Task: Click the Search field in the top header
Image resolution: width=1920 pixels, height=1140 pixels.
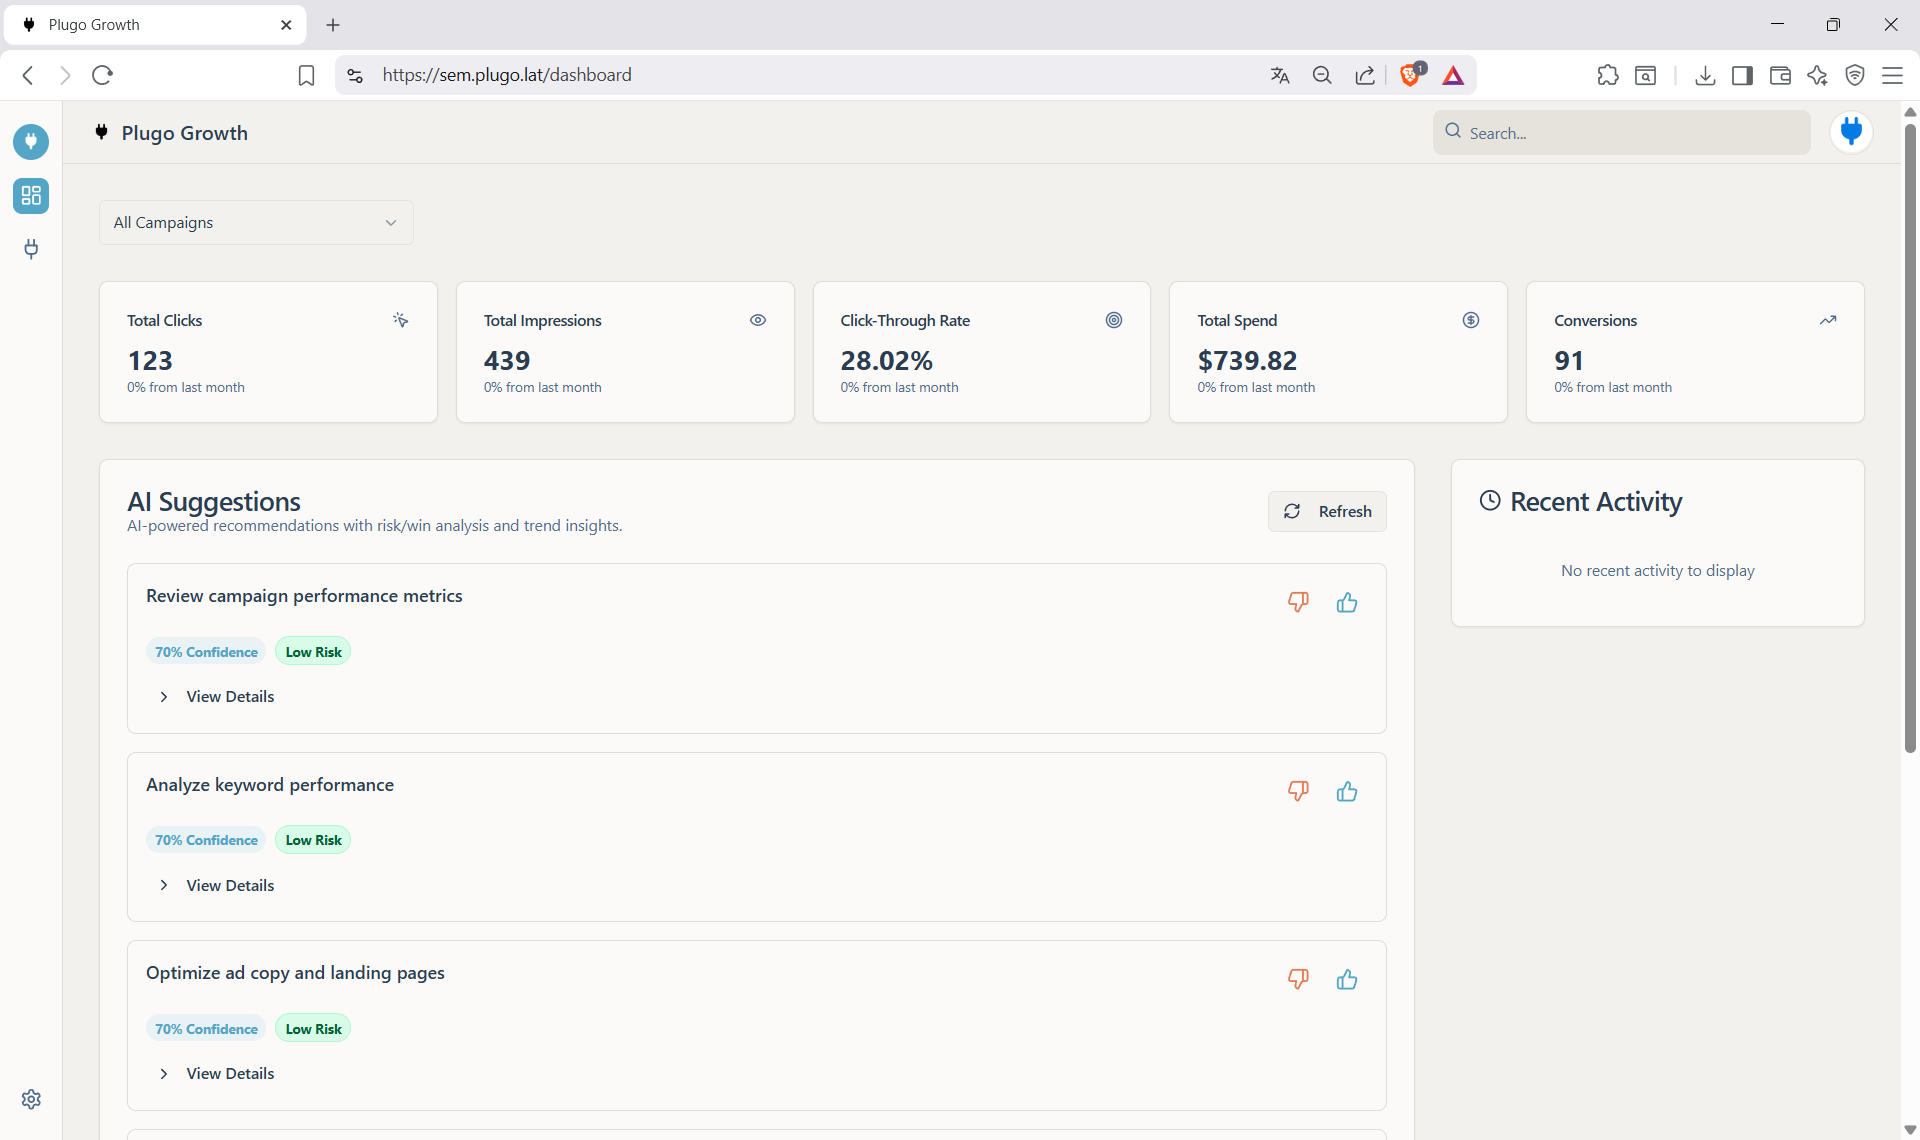Action: point(1620,132)
